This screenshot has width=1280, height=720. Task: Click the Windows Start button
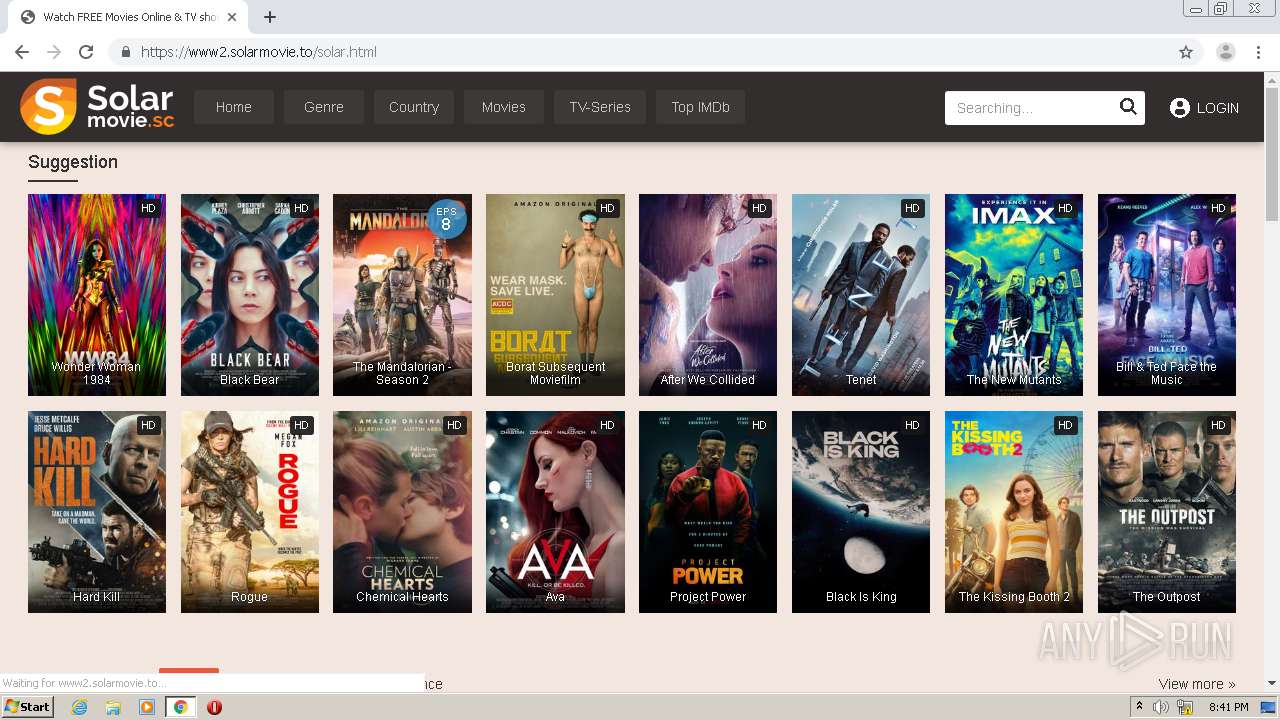28,707
